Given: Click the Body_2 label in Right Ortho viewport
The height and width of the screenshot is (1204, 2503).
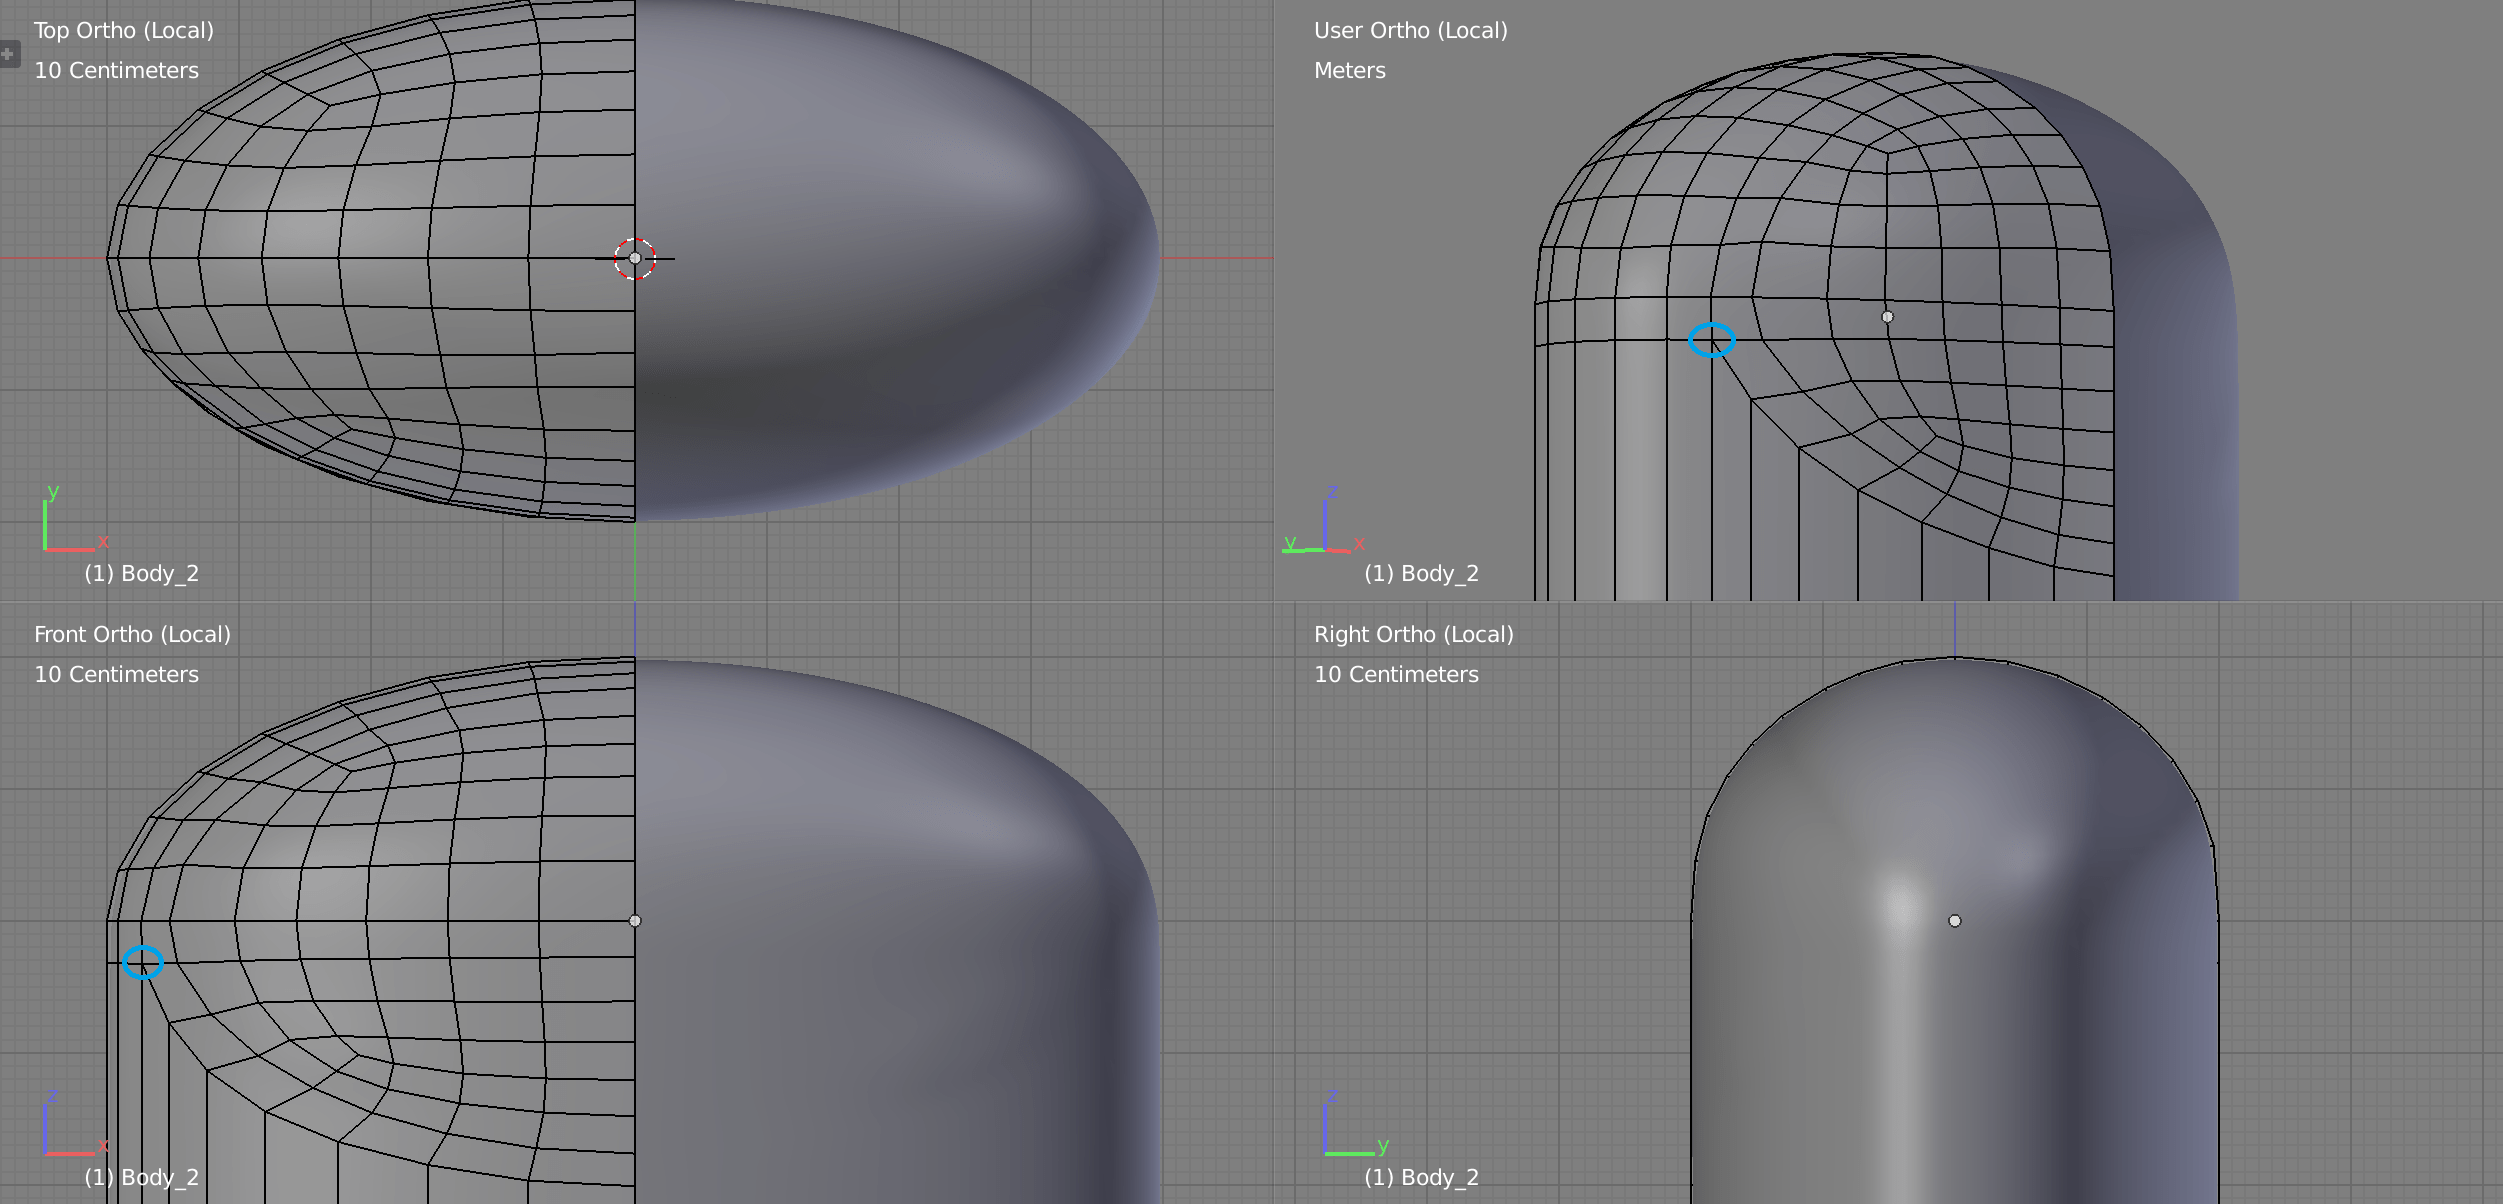Looking at the screenshot, I should tap(1422, 1176).
